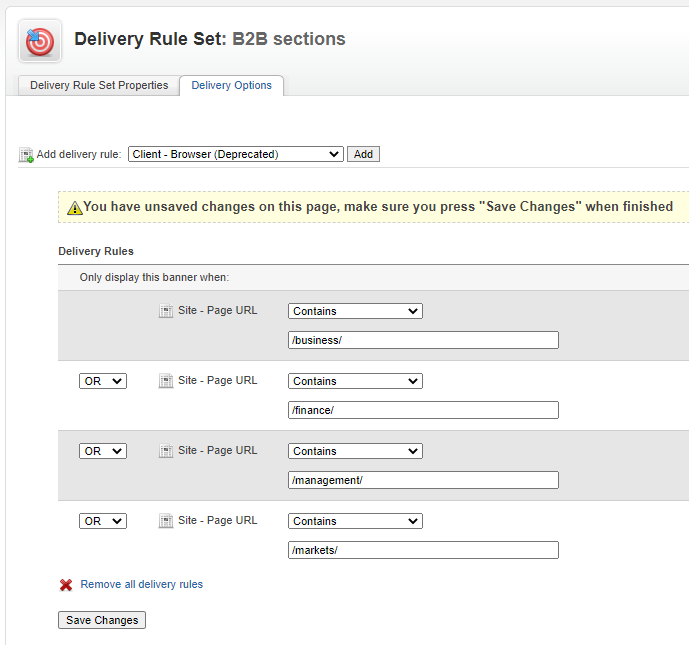
Task: Click the /business/ rule Site icon
Action: [x=166, y=311]
